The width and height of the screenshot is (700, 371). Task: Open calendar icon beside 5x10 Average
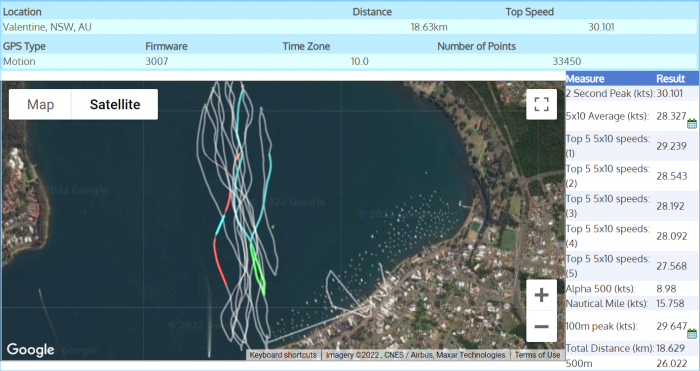point(692,124)
